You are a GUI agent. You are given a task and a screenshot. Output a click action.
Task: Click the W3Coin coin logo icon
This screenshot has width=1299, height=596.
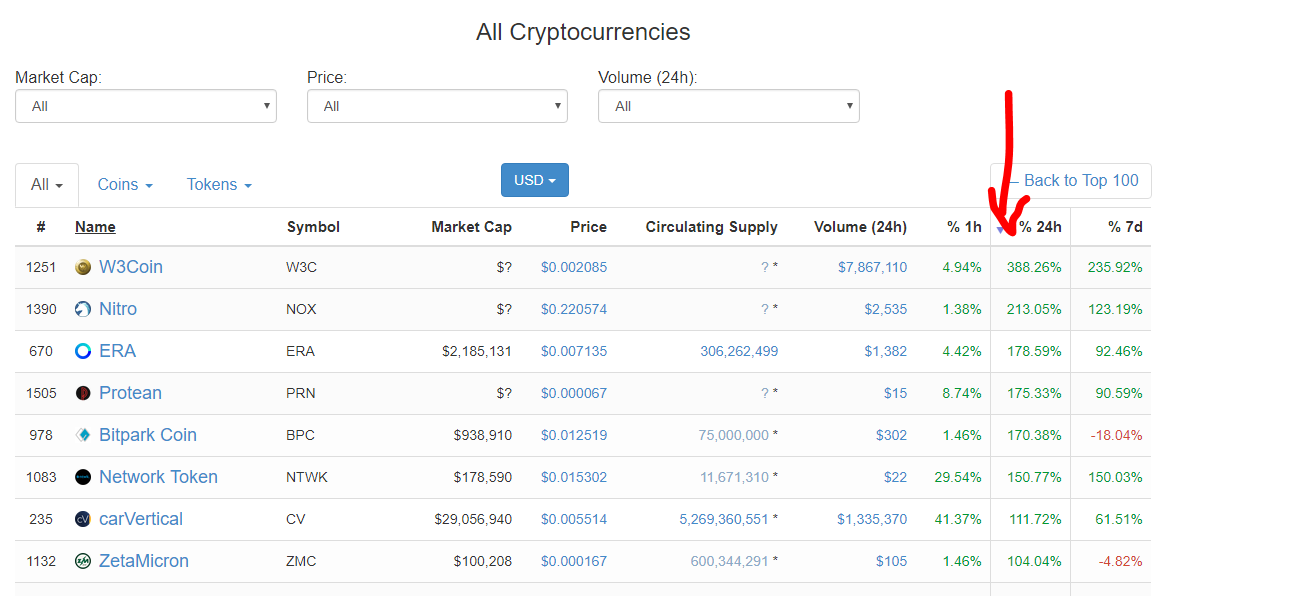point(83,267)
